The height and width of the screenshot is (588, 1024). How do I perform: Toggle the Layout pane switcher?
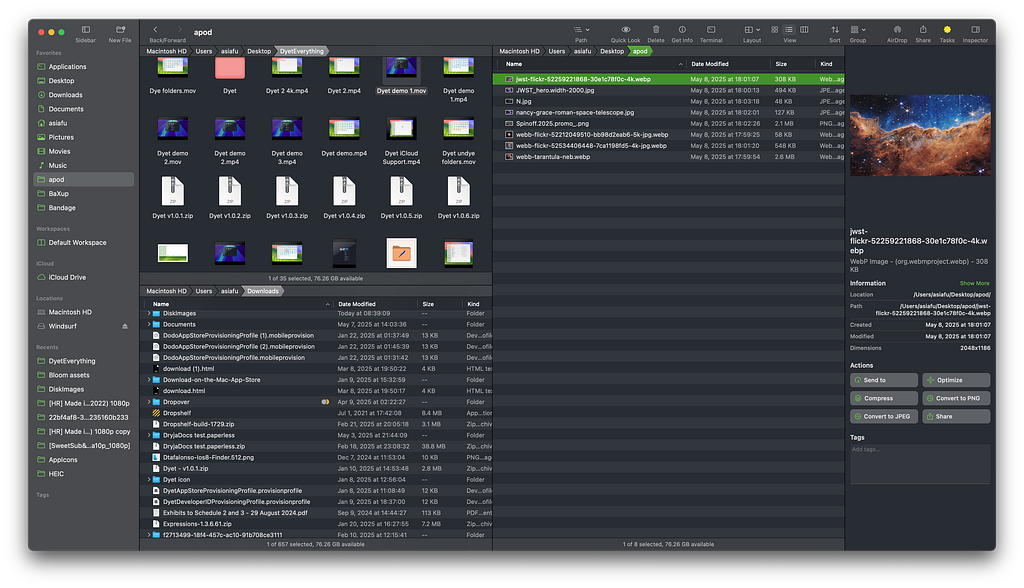point(752,30)
